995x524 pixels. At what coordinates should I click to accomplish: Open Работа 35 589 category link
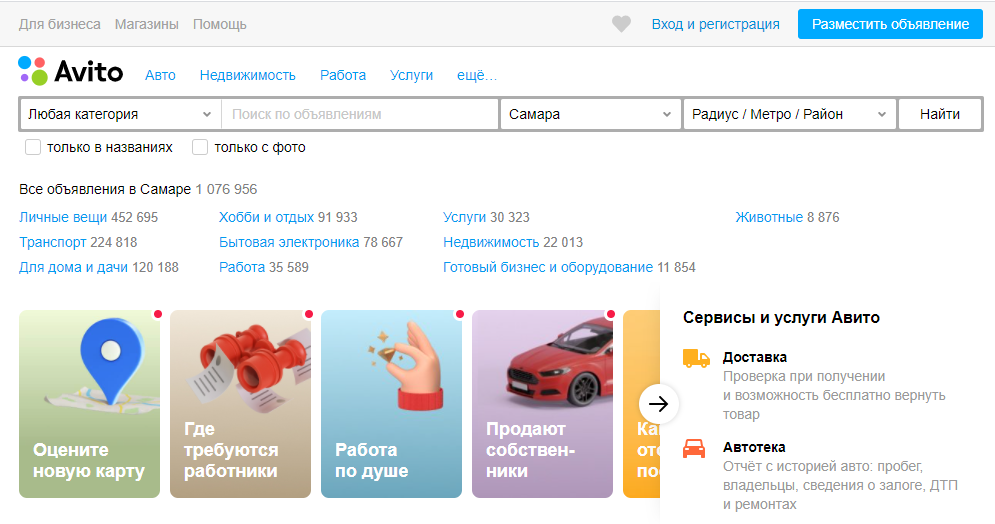pos(242,267)
